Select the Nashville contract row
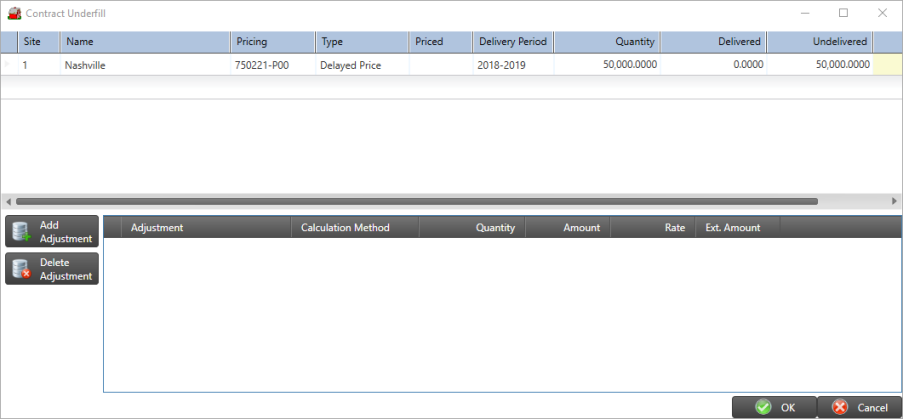The width and height of the screenshot is (903, 419). click(85, 65)
